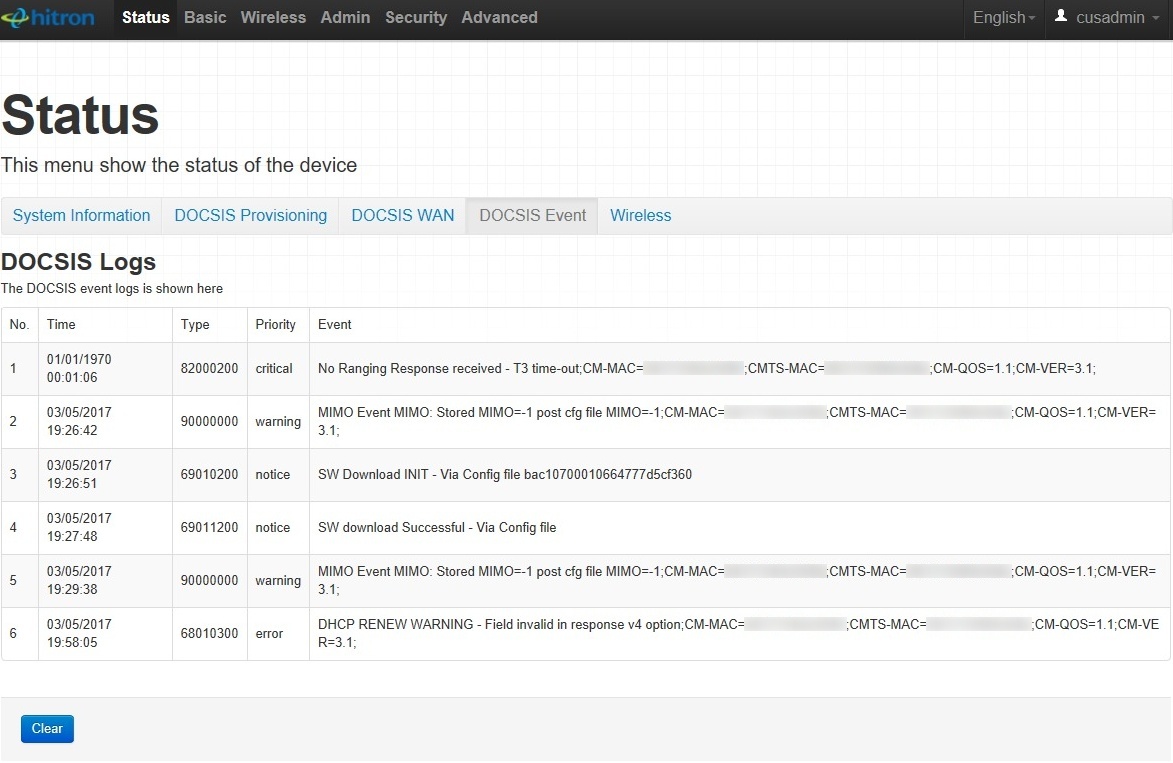Image resolution: width=1173 pixels, height=763 pixels.
Task: Open the Wireless status tab
Action: (640, 215)
